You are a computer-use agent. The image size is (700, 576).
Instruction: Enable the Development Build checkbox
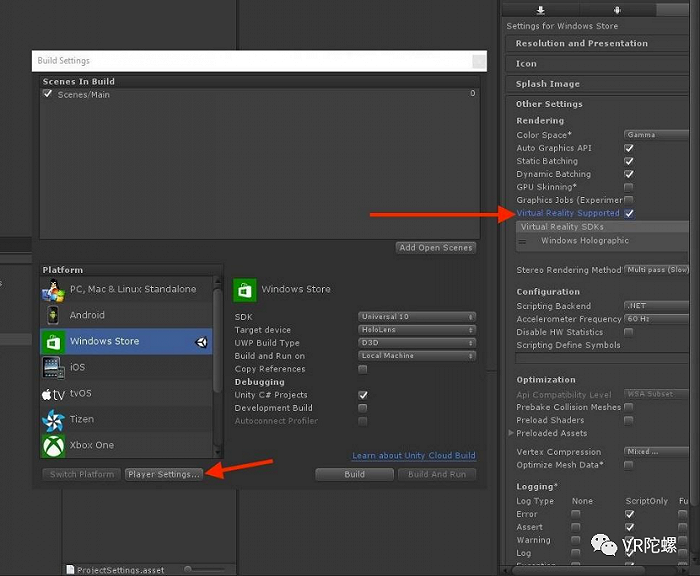(x=363, y=408)
